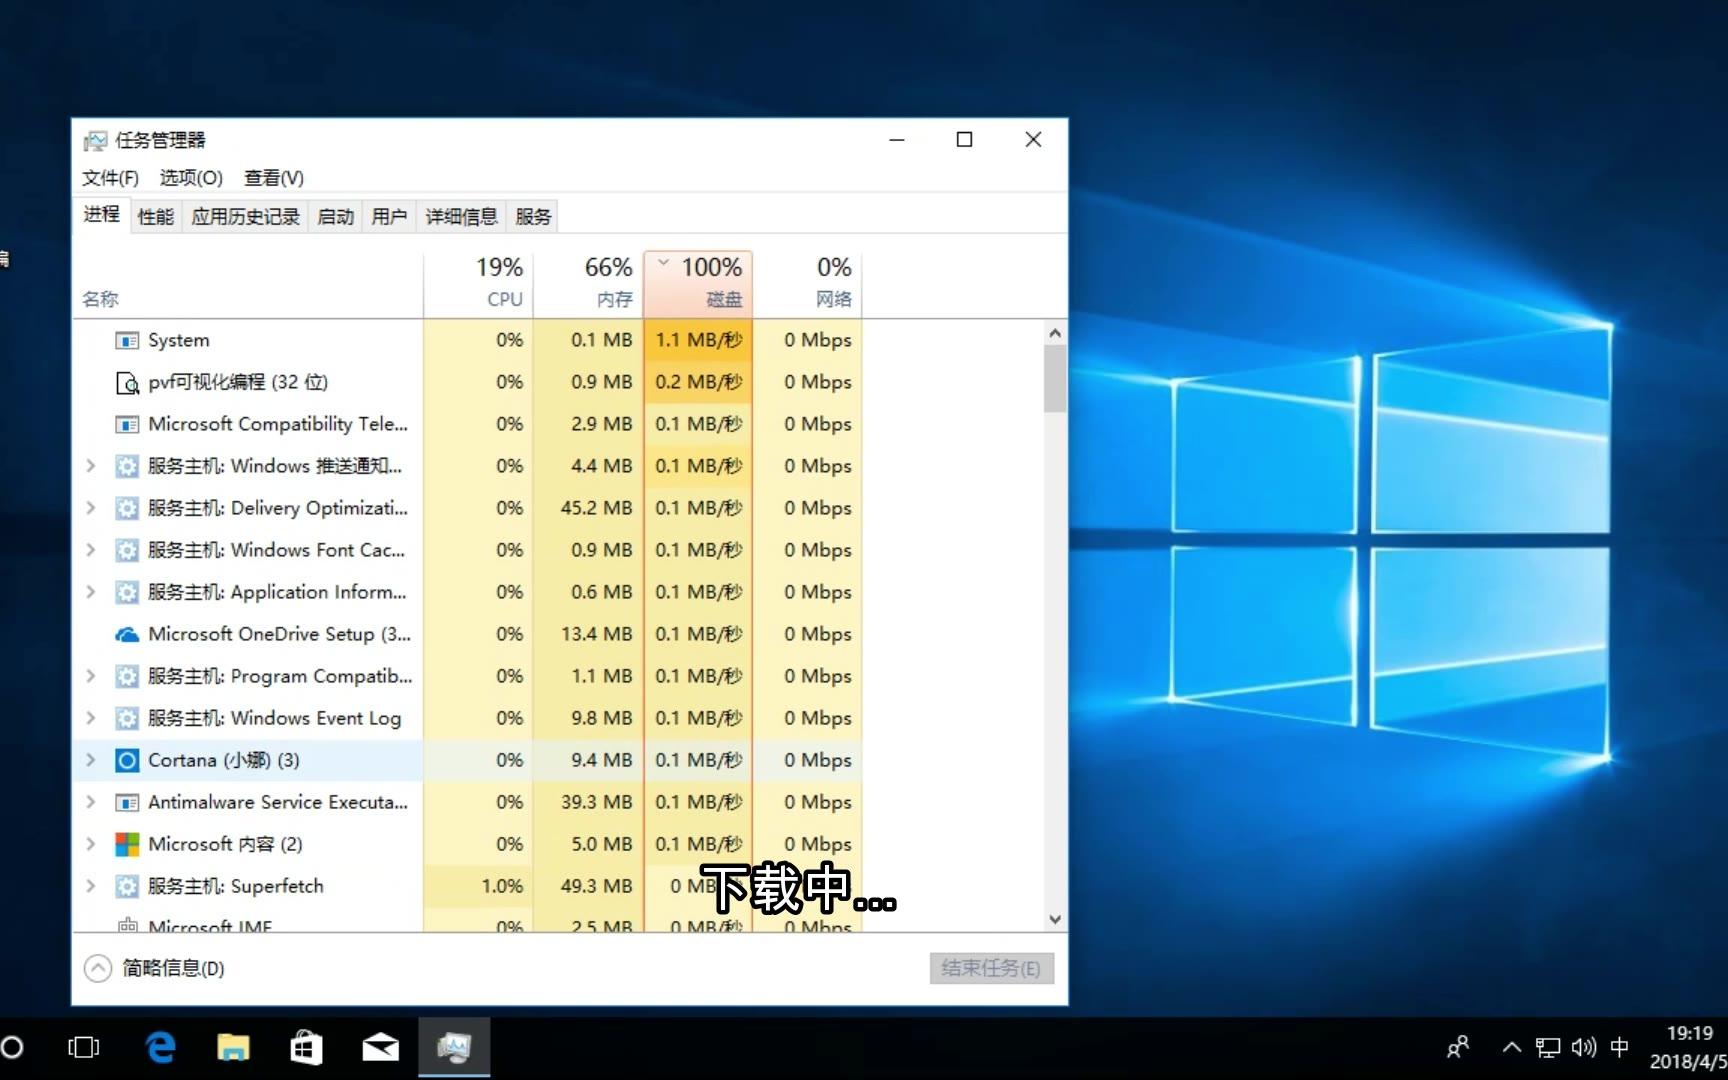The width and height of the screenshot is (1728, 1080).
Task: Click the Superfetch service gear icon
Action: click(127, 887)
